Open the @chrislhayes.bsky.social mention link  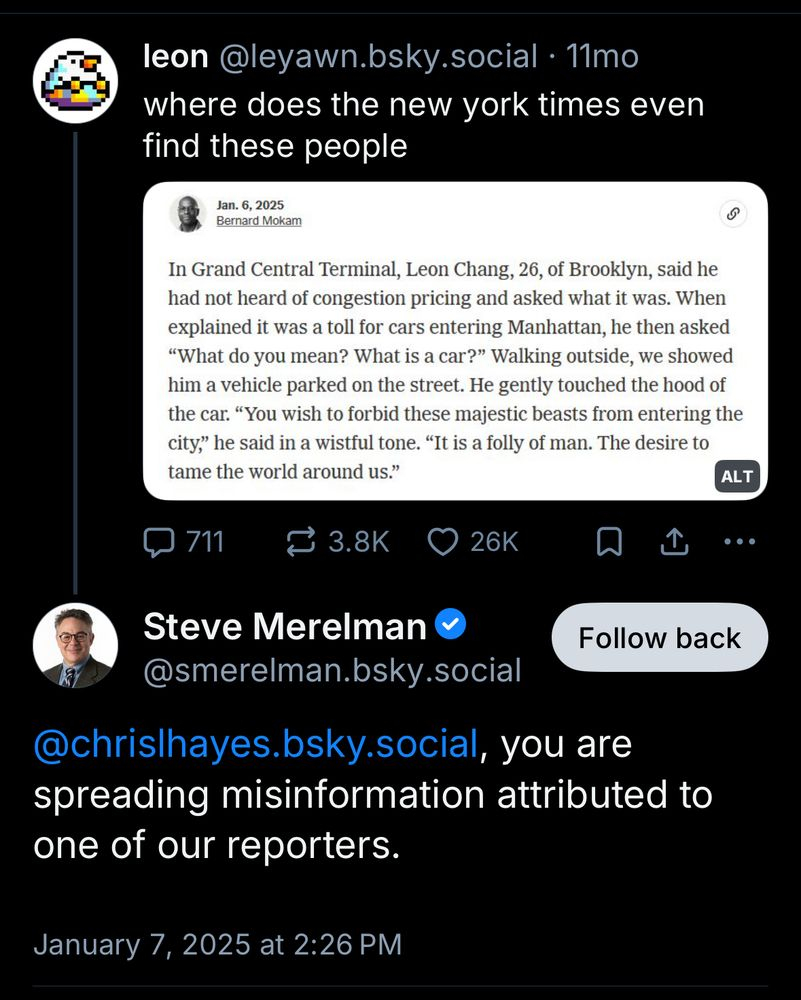coord(255,745)
